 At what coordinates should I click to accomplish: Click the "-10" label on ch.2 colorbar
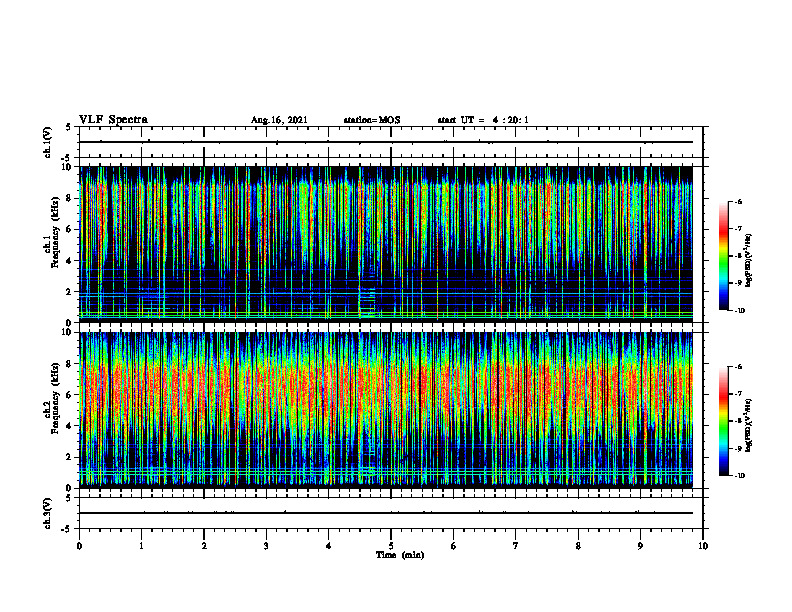(x=740, y=476)
